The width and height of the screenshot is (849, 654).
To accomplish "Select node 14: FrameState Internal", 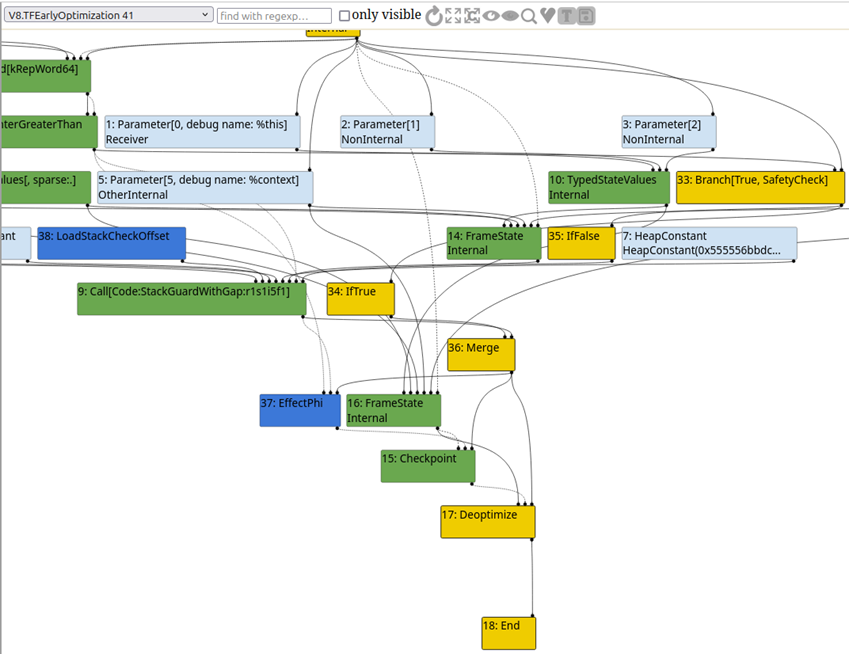I will pos(494,243).
